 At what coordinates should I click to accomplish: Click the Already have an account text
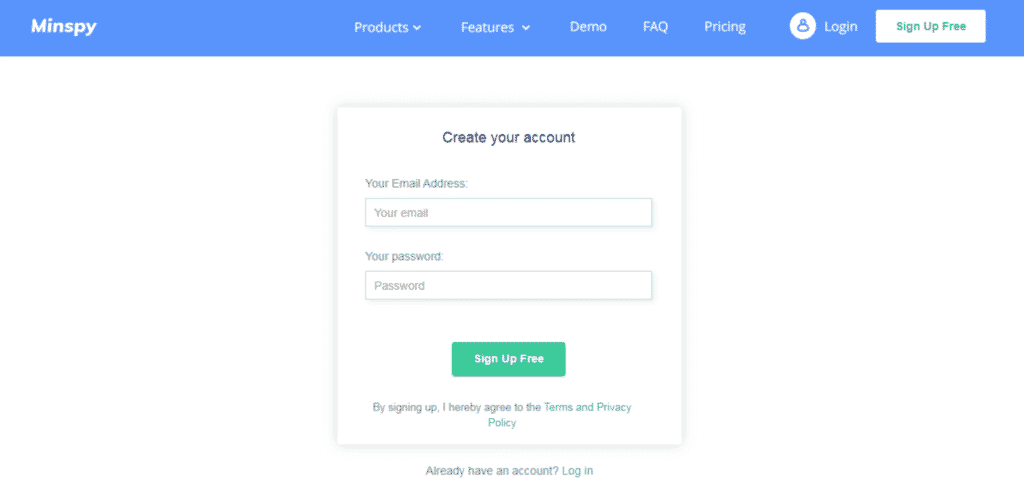click(491, 470)
